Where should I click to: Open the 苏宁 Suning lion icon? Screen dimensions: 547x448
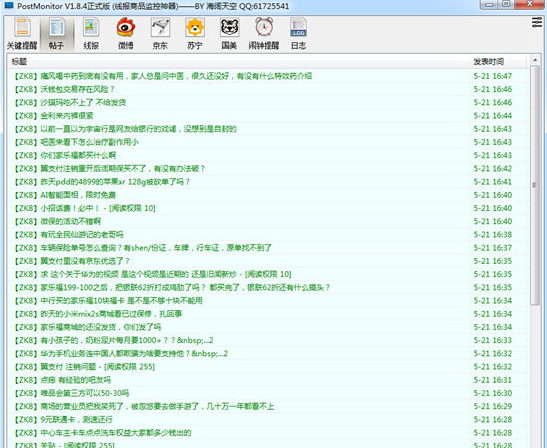[x=195, y=34]
